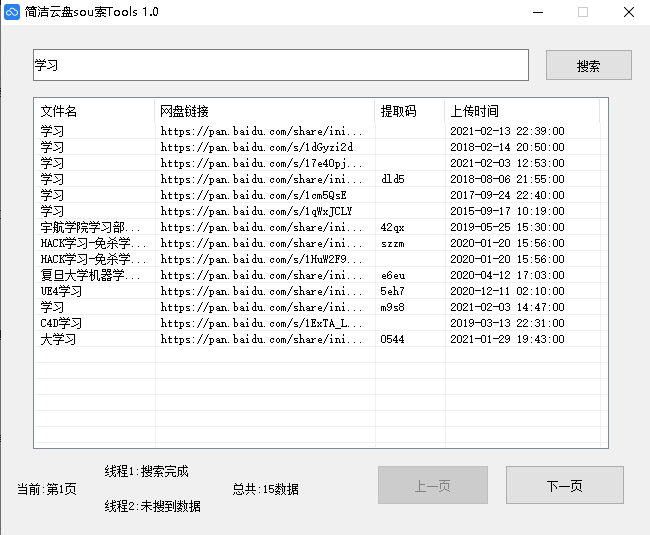Click upload time 2018-02-14 20:50:00
This screenshot has width=650, height=535.
(x=507, y=147)
